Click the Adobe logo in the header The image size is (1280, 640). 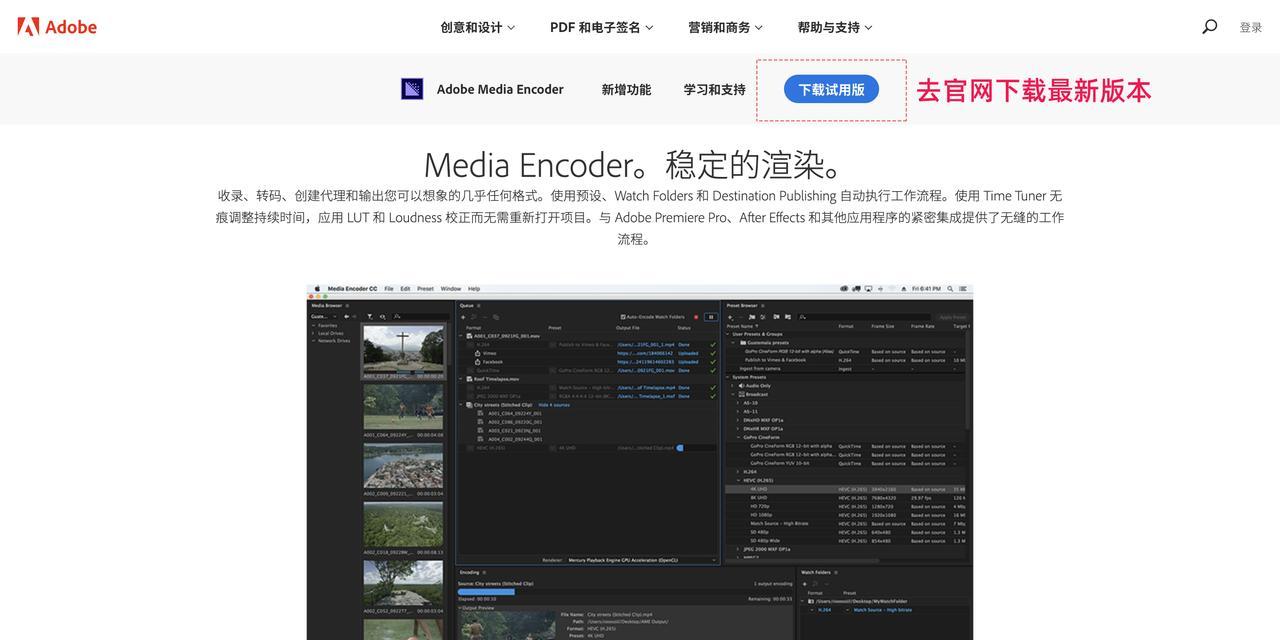click(57, 27)
